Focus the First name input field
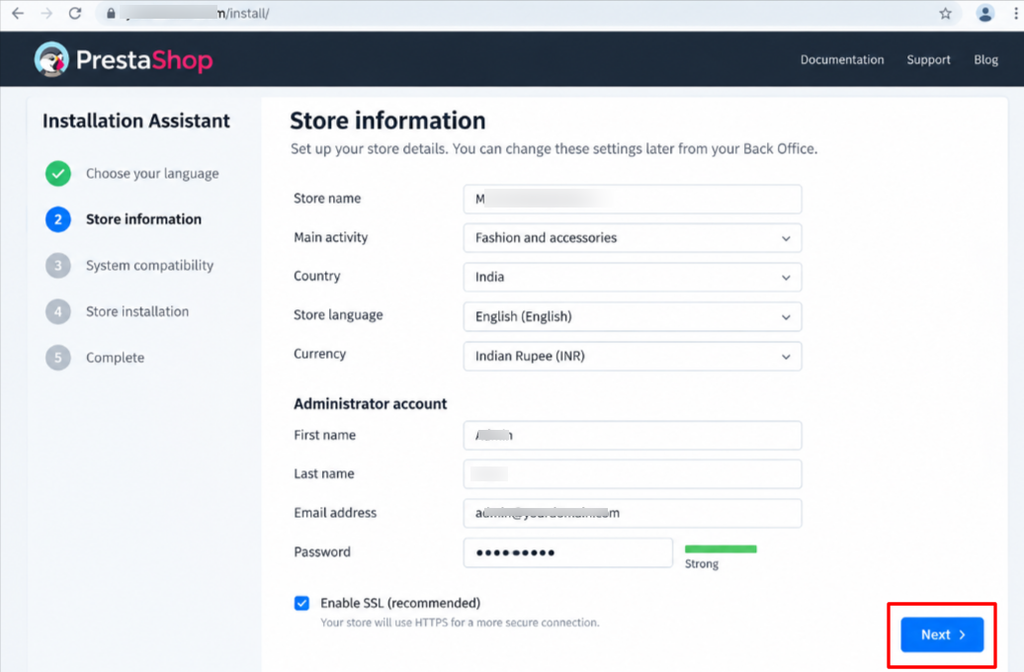Screen dimensions: 1024x672 coord(632,436)
